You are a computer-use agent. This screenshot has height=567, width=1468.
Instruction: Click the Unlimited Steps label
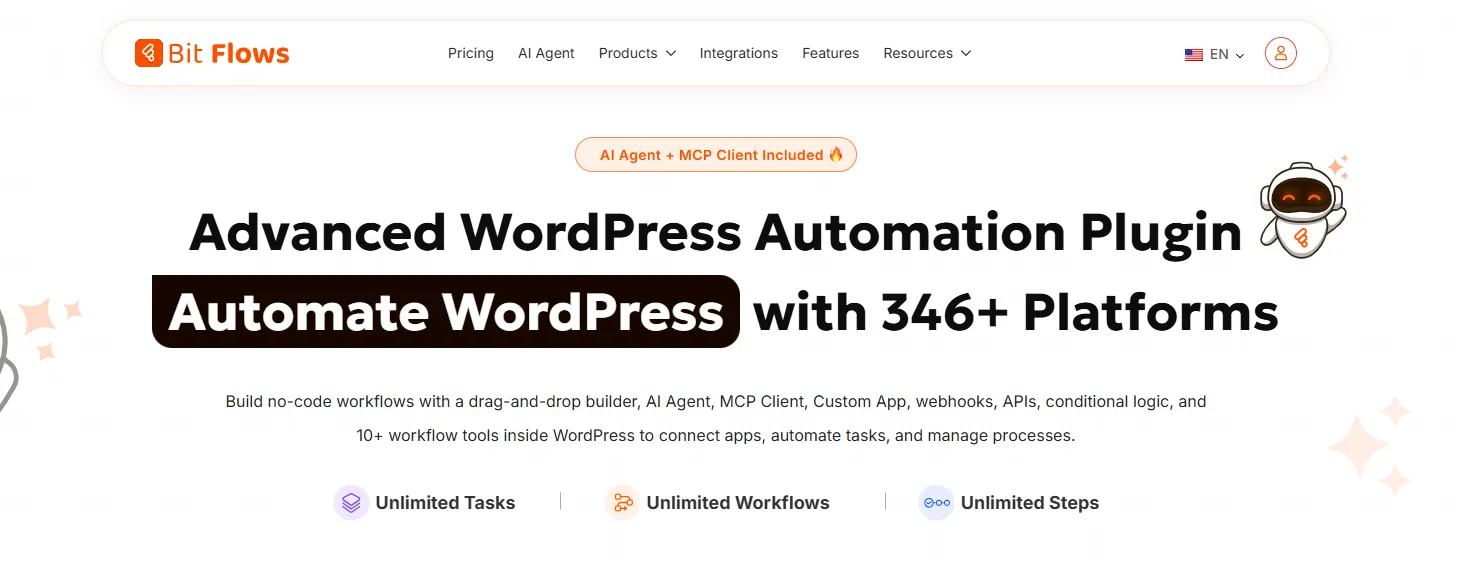(1030, 503)
